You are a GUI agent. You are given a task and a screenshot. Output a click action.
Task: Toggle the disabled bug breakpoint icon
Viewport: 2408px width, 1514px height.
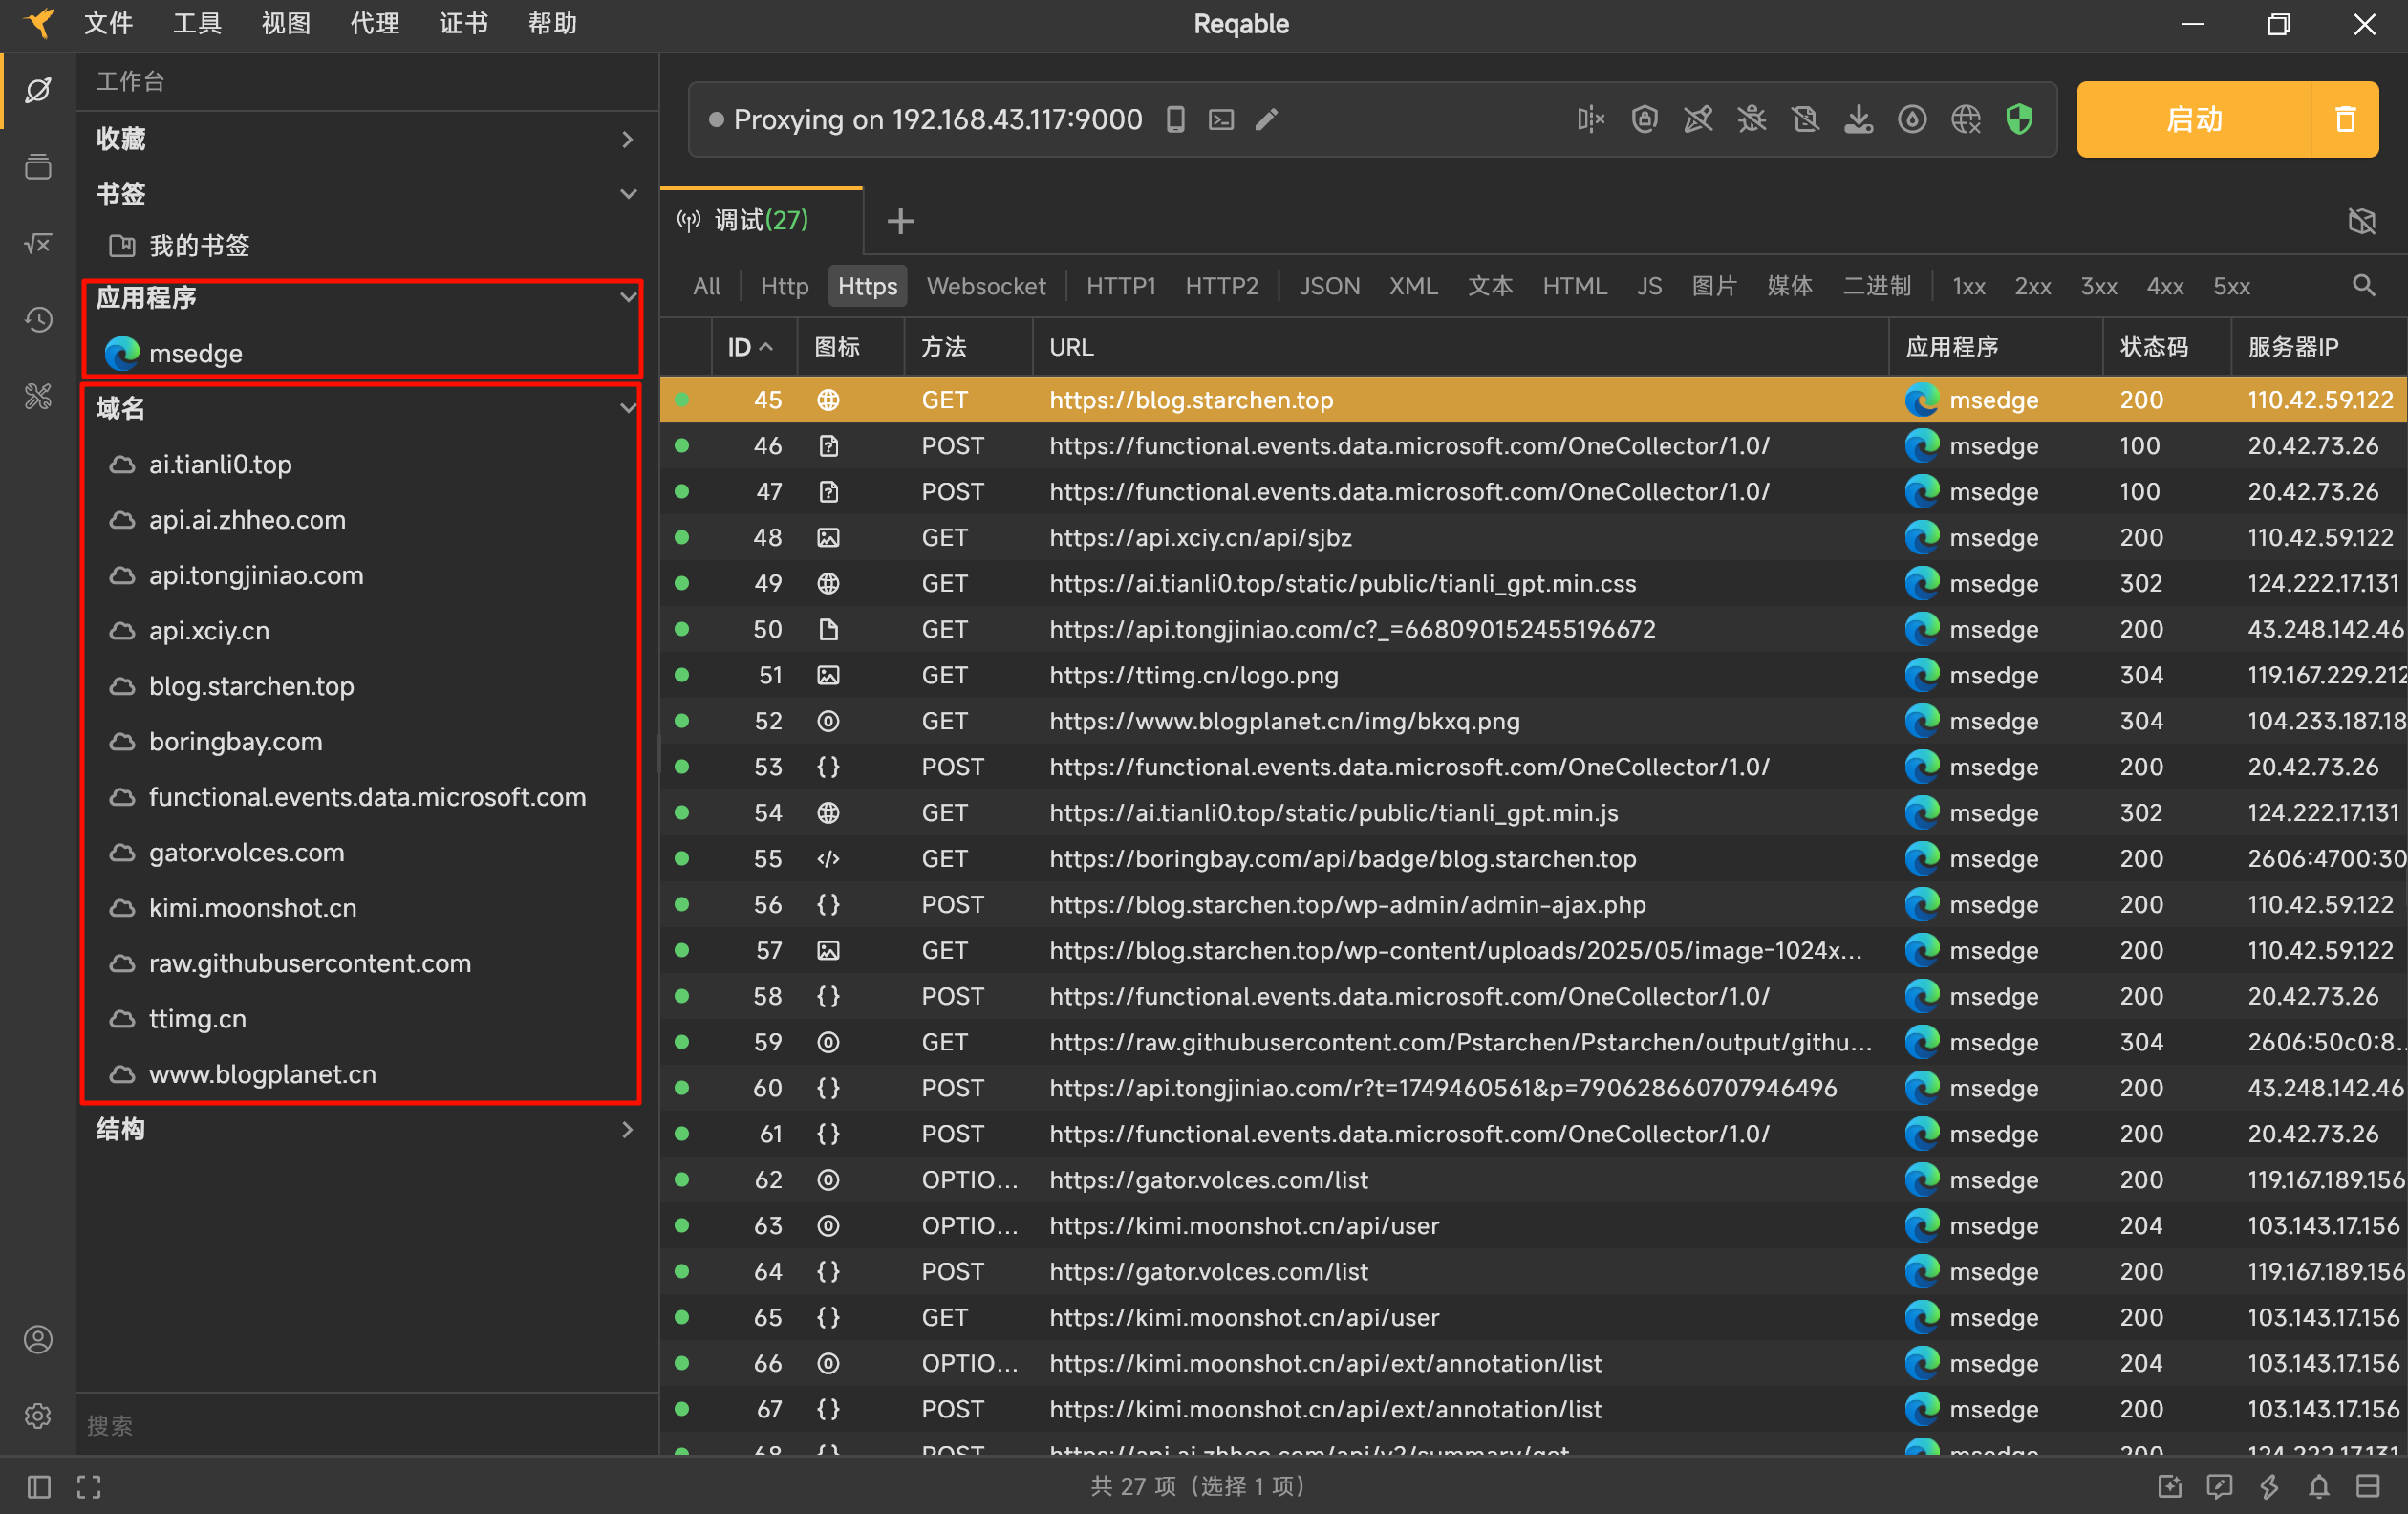pyautogui.click(x=1752, y=120)
